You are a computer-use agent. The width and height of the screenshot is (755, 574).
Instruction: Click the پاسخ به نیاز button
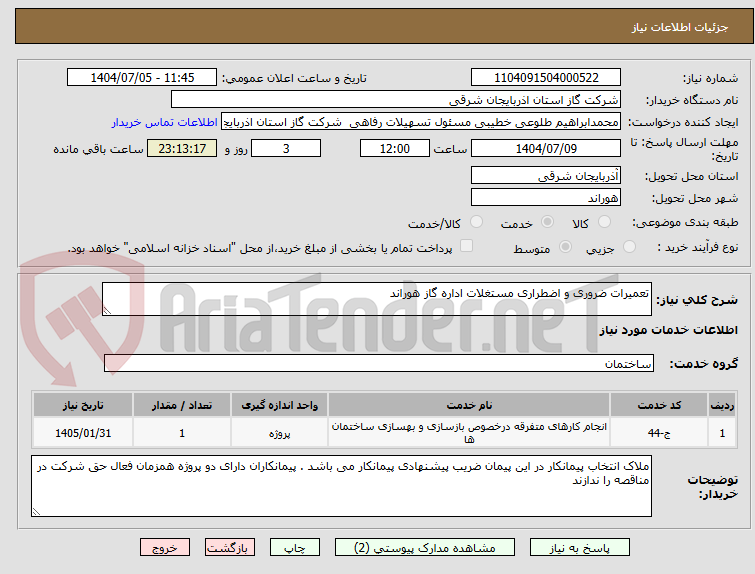(580, 548)
